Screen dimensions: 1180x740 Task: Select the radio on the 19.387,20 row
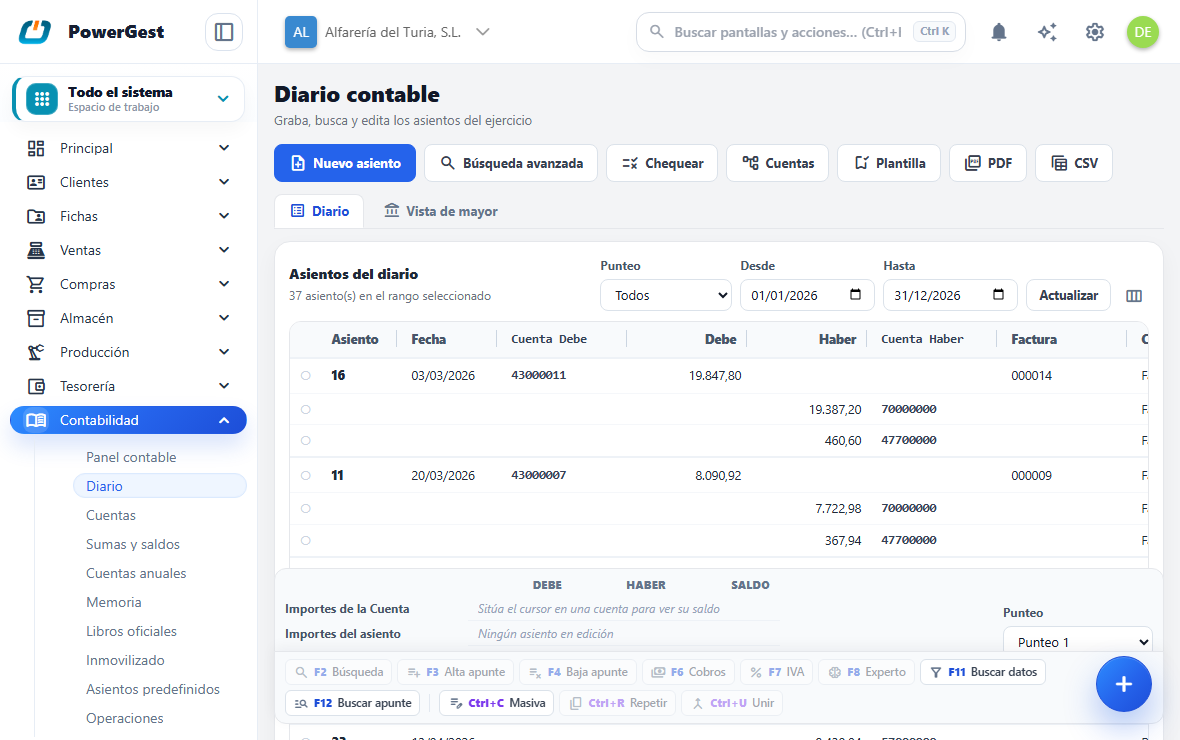[306, 410]
